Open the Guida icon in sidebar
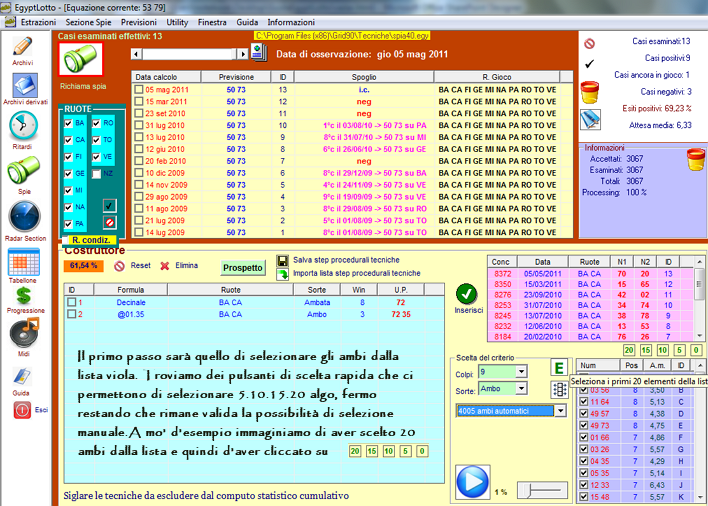The image size is (708, 506). click(21, 377)
